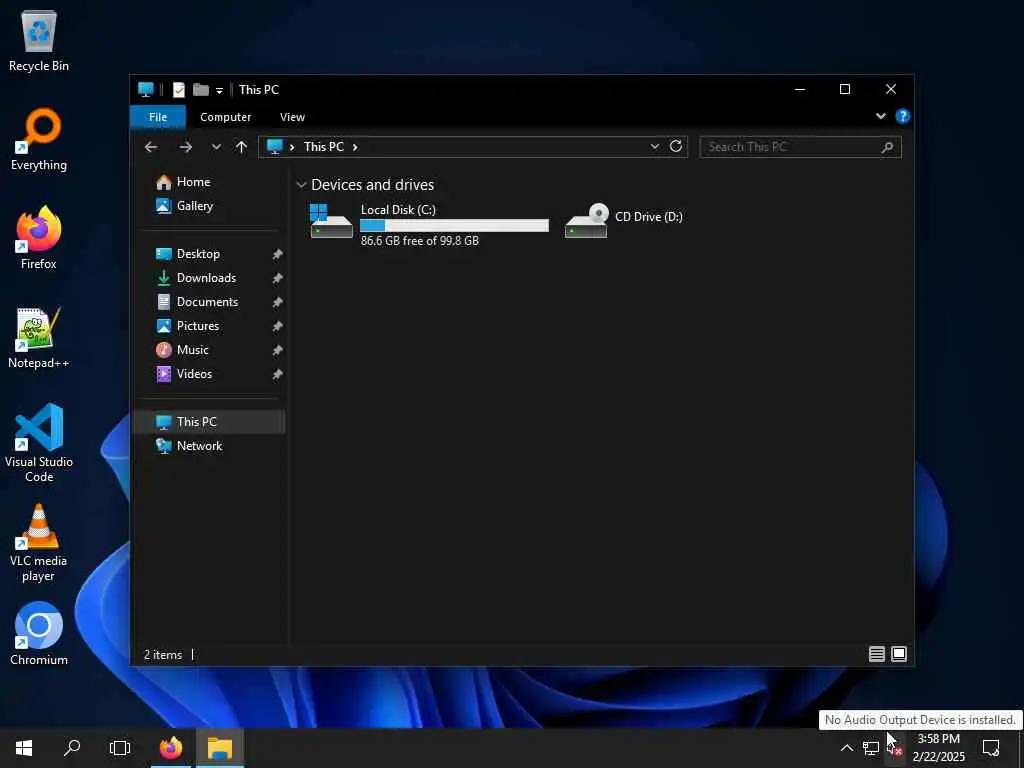Expand the ribbon with chevron

(880, 116)
